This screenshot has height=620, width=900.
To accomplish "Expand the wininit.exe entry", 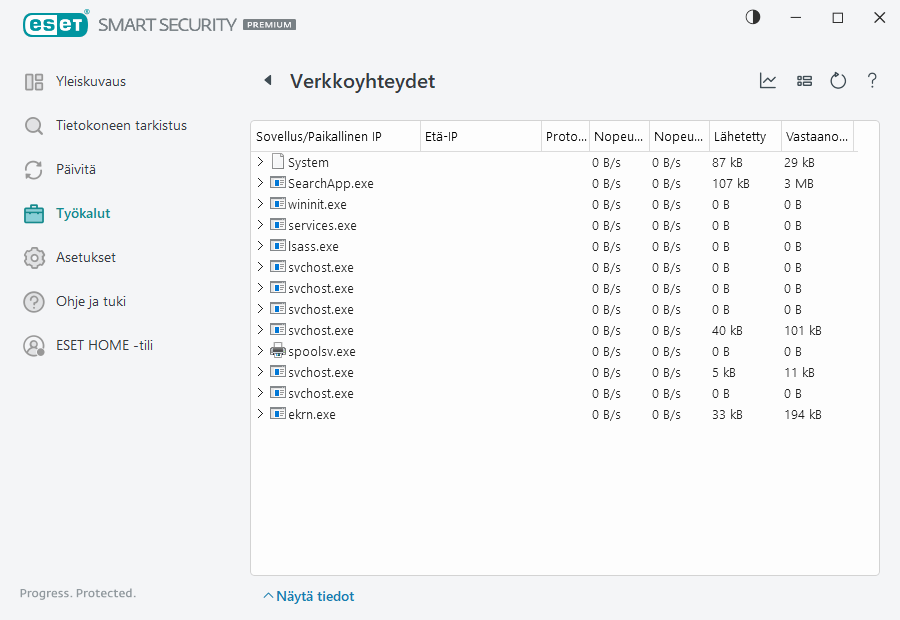I will click(260, 204).
